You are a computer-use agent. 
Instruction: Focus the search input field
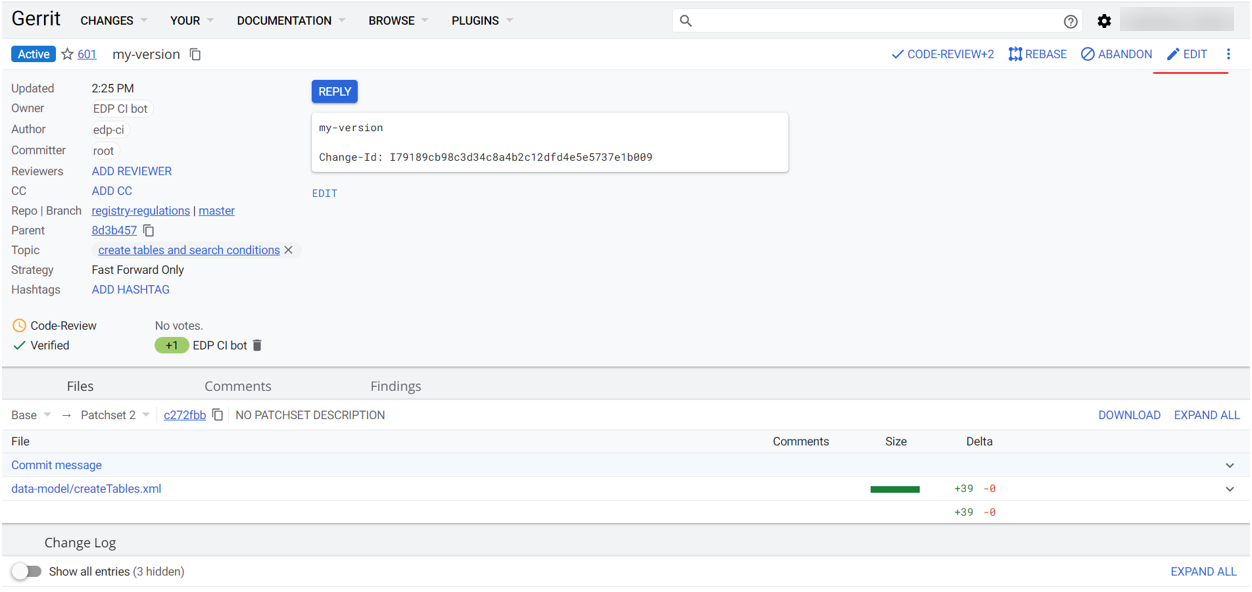pos(878,20)
